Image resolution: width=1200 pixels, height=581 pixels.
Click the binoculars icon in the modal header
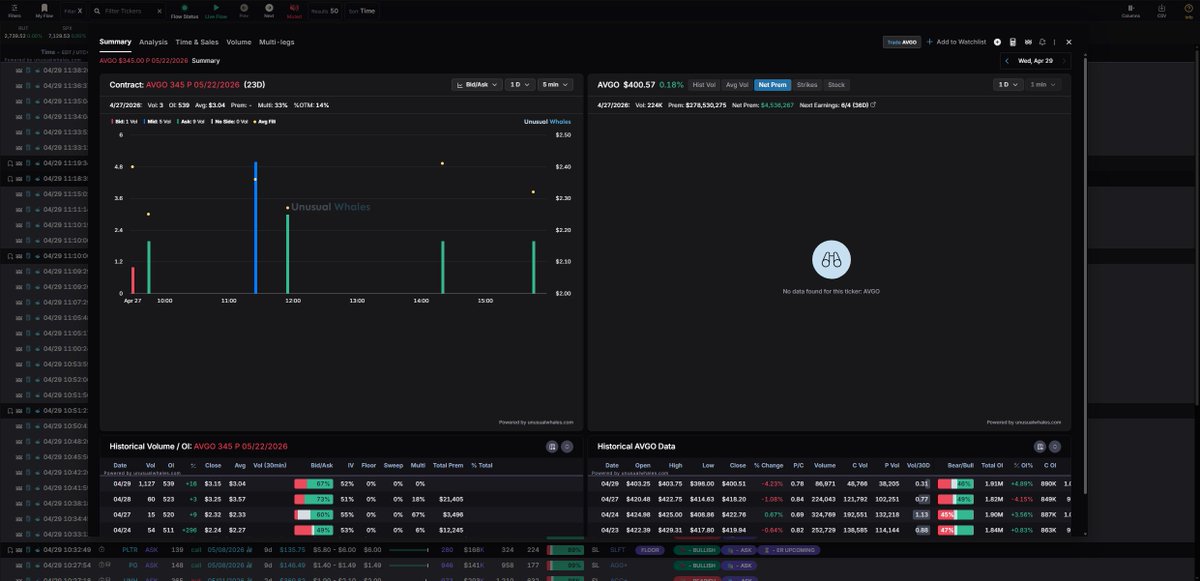(1027, 42)
